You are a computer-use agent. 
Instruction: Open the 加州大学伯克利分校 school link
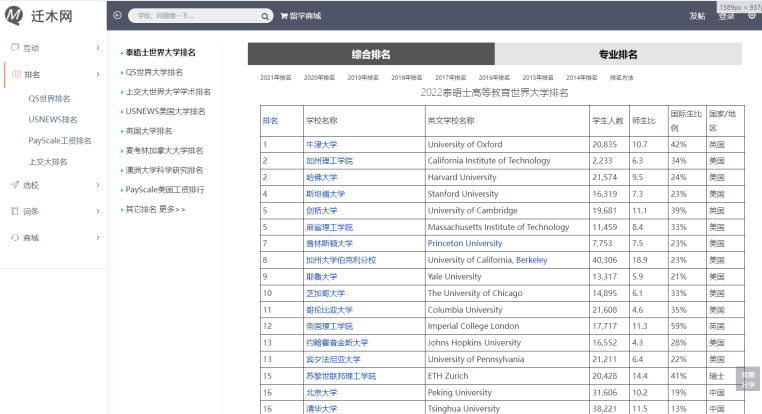pyautogui.click(x=341, y=260)
